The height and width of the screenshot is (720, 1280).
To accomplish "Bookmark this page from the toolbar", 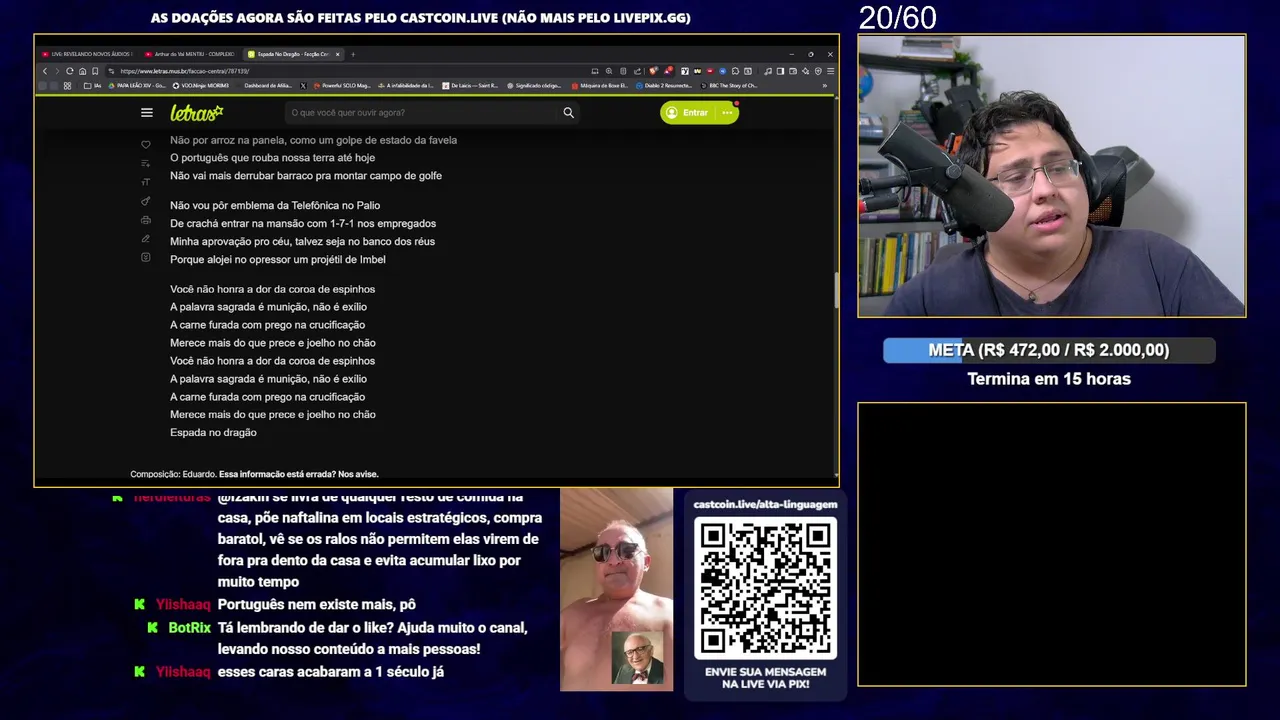I will (x=95, y=71).
